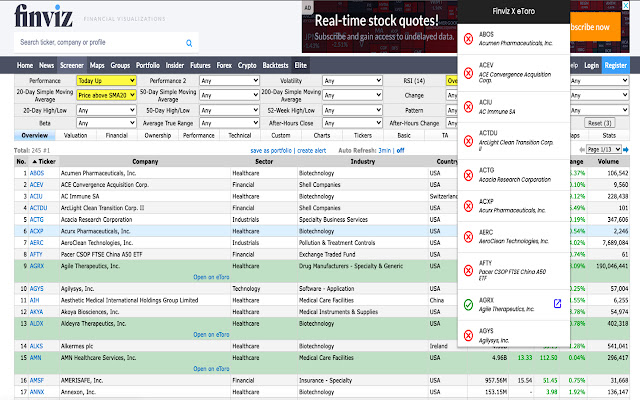
Task: Switch to the Charts tab
Action: tap(322, 136)
